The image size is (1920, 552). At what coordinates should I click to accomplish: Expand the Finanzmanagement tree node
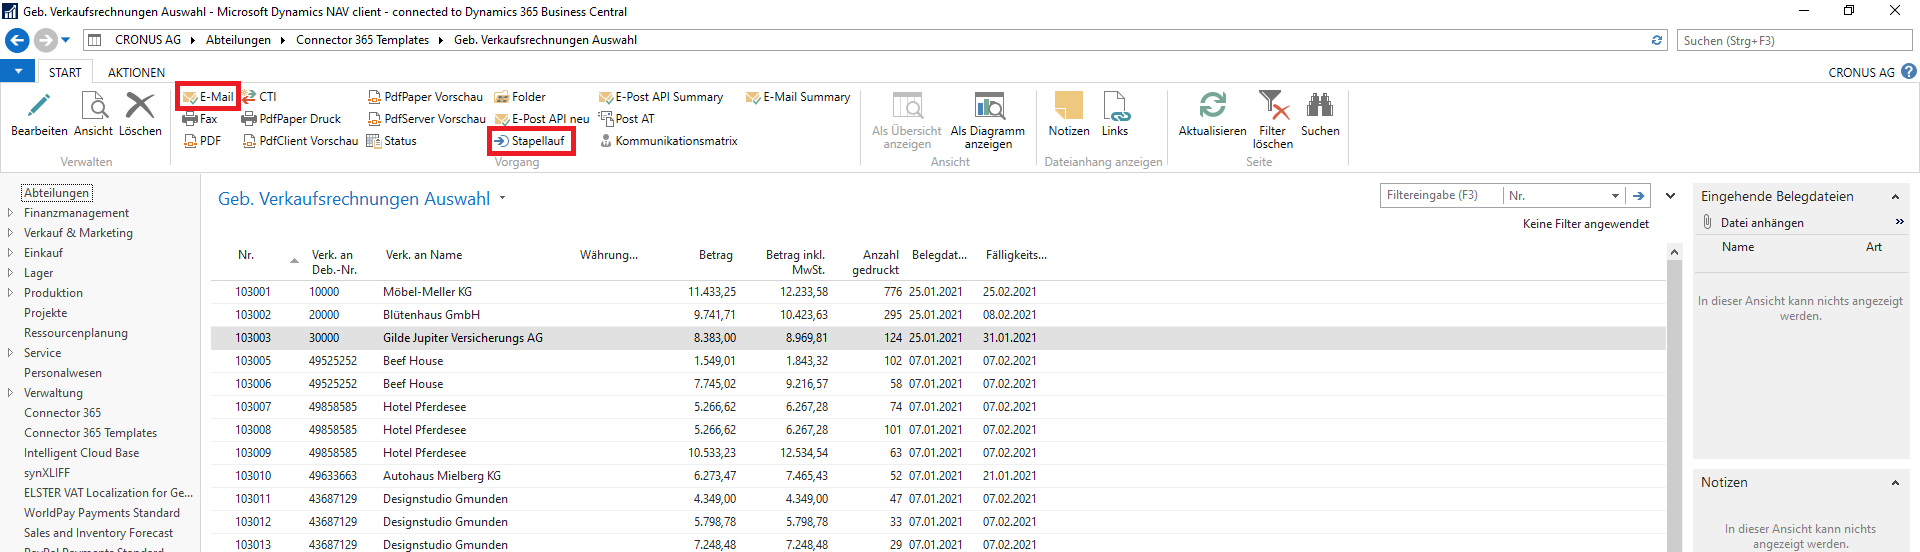(10, 213)
